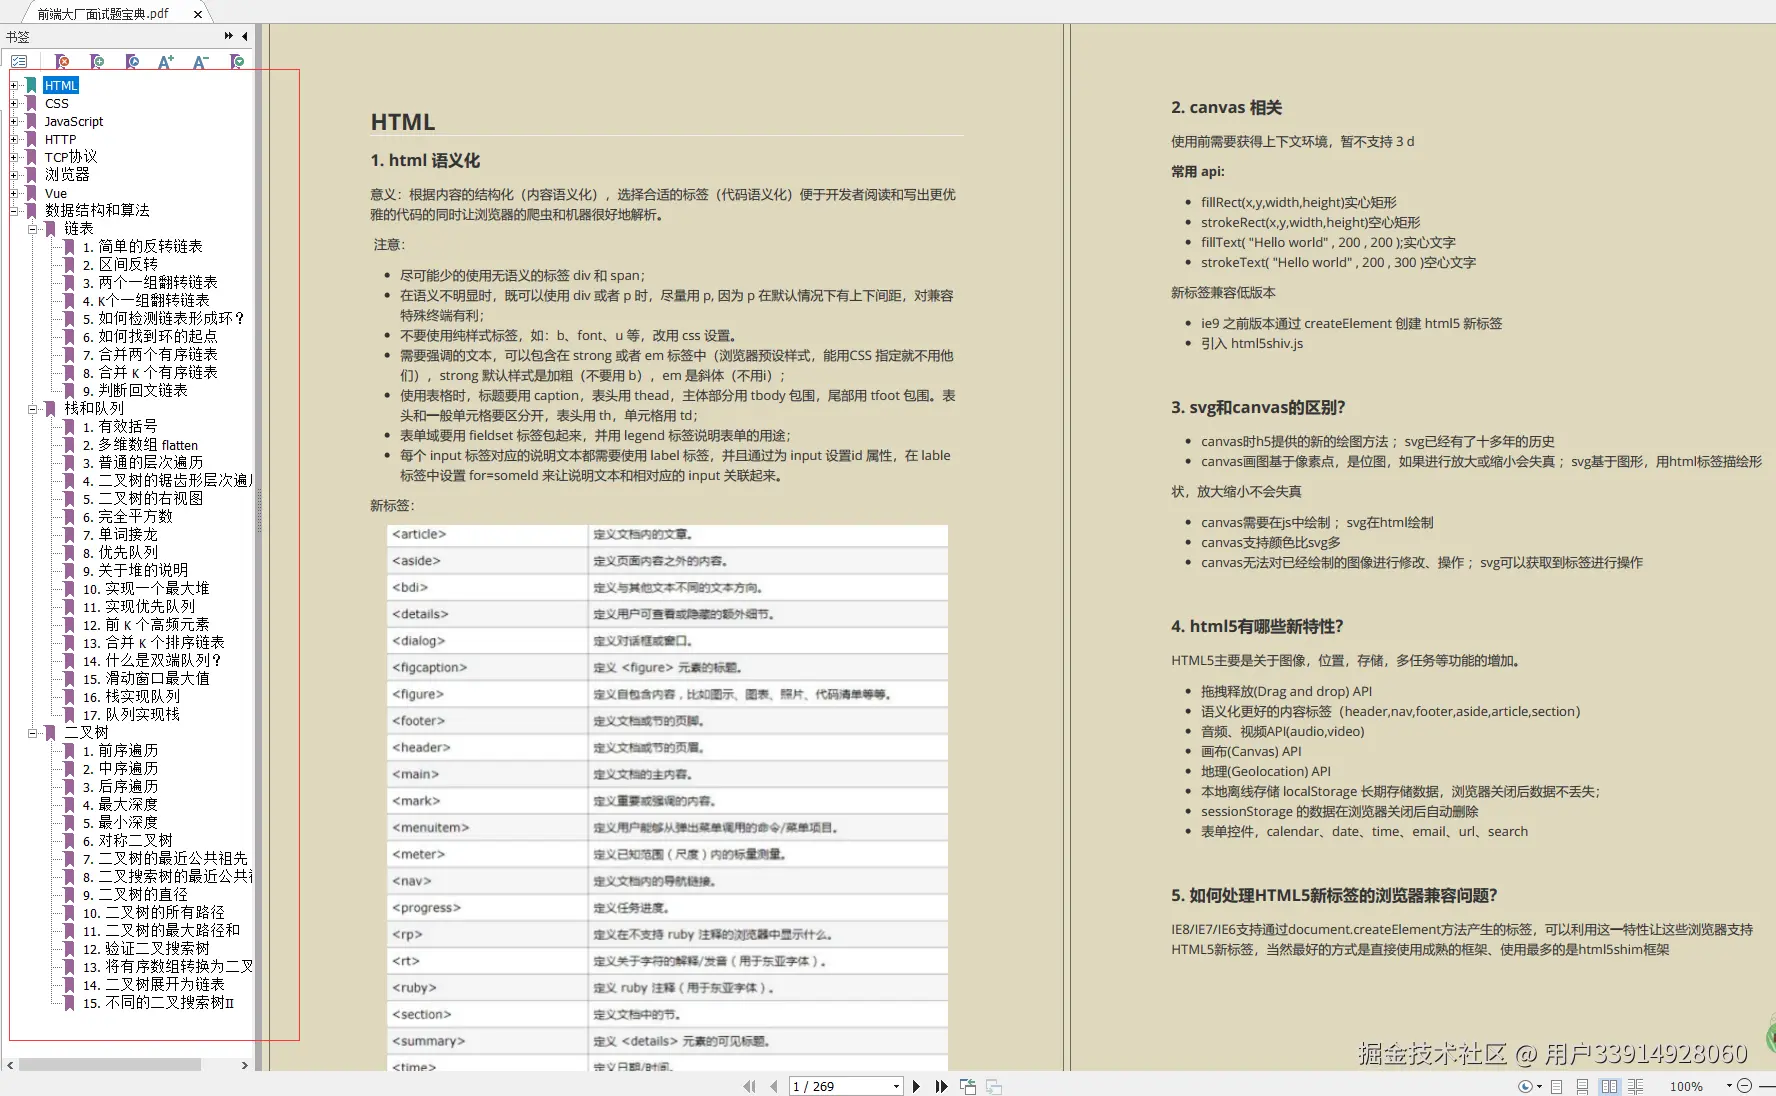The image size is (1776, 1096).
Task: Open the zoom level dropdown arrow
Action: tap(1729, 1086)
